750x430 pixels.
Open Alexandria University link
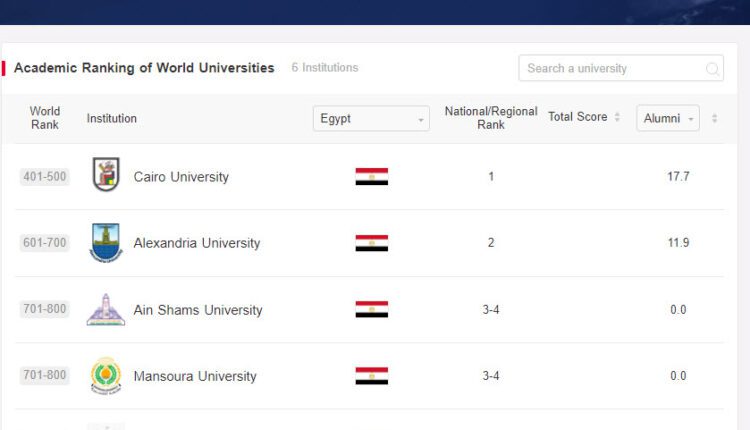(x=196, y=243)
